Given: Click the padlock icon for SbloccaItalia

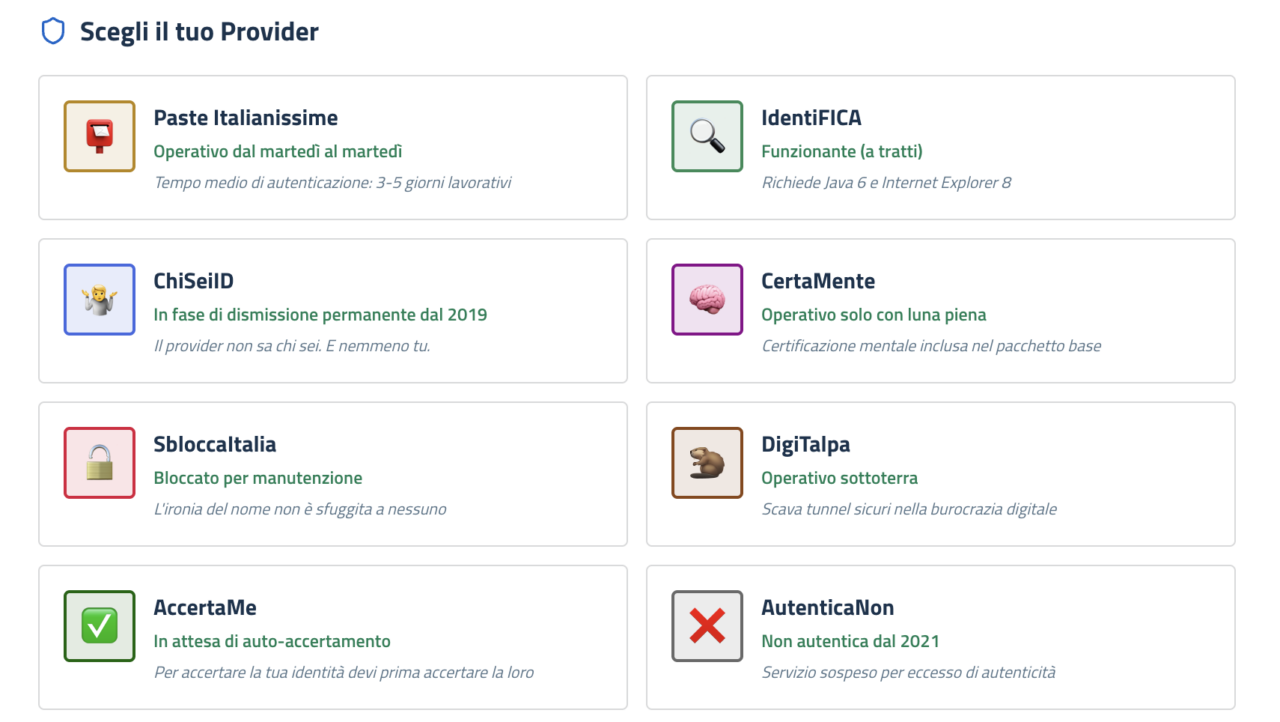Looking at the screenshot, I should pos(99,462).
